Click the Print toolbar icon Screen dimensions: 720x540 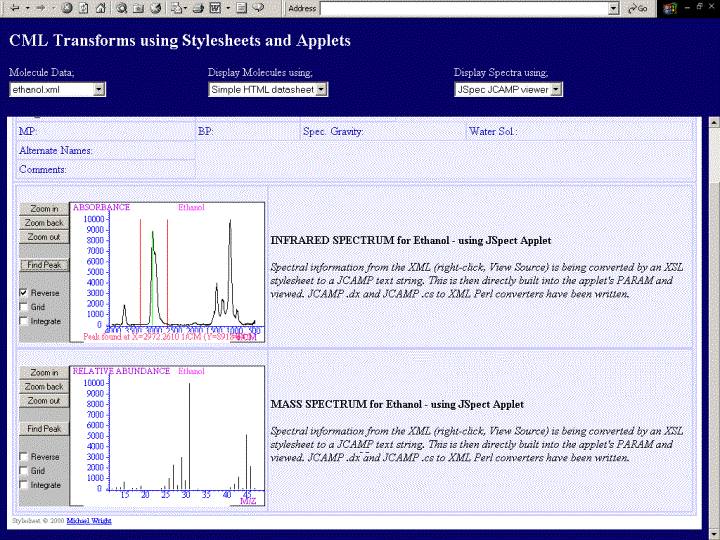point(198,8)
